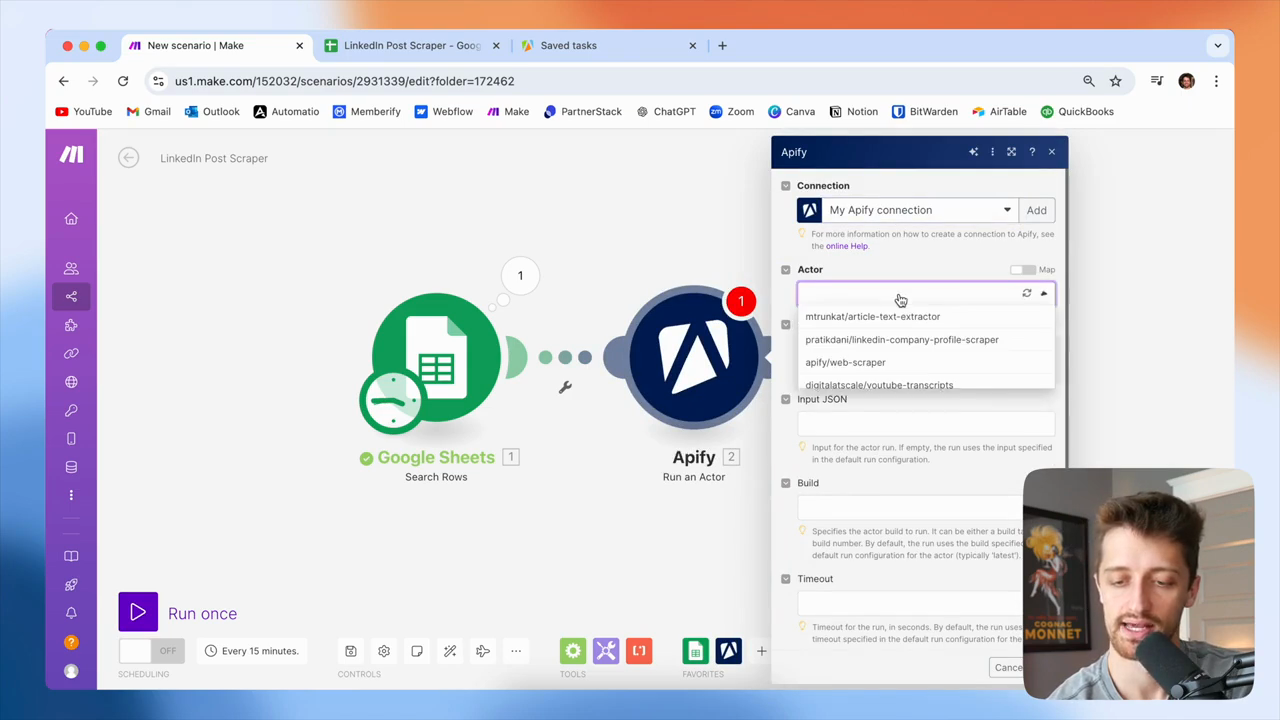Add Apify module from favorites bar

(x=728, y=651)
